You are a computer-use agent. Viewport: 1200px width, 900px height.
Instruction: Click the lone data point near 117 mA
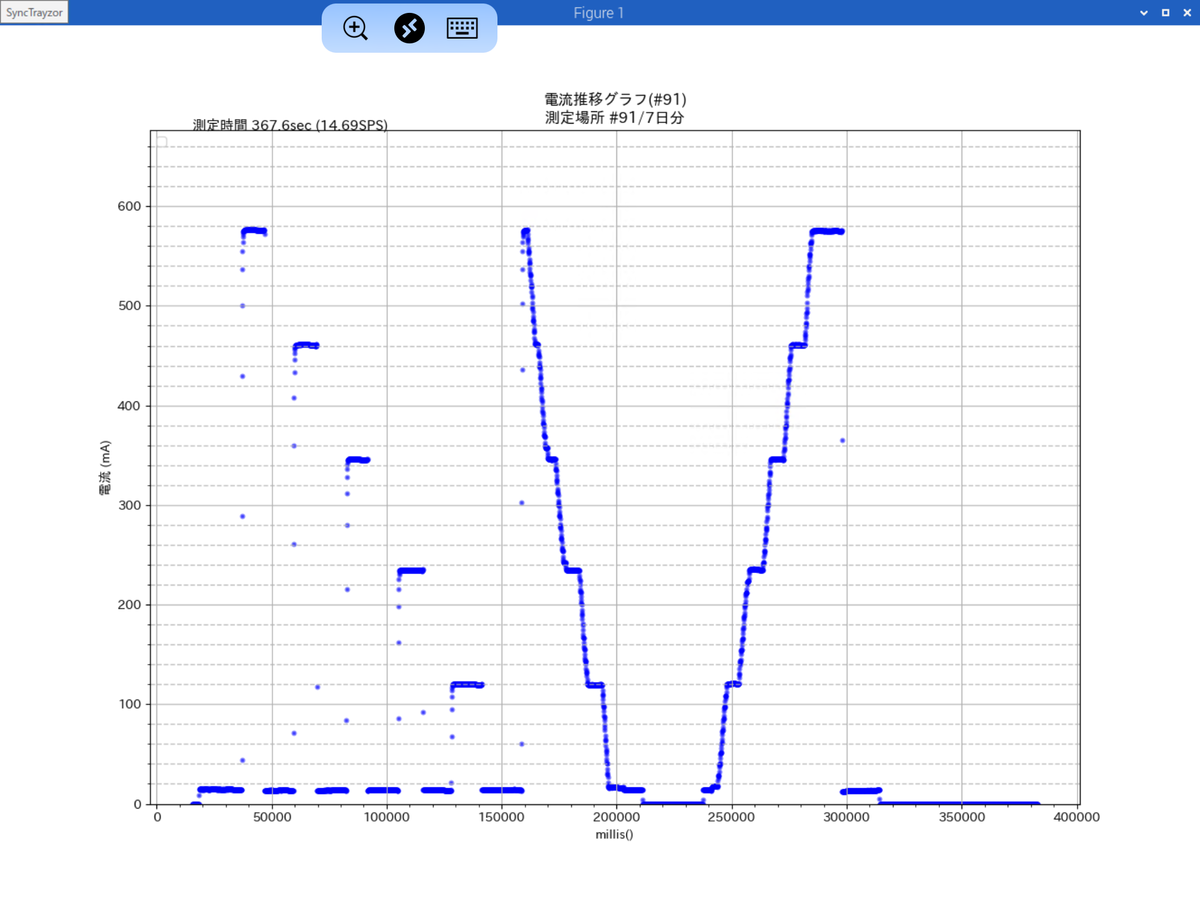coord(317,687)
